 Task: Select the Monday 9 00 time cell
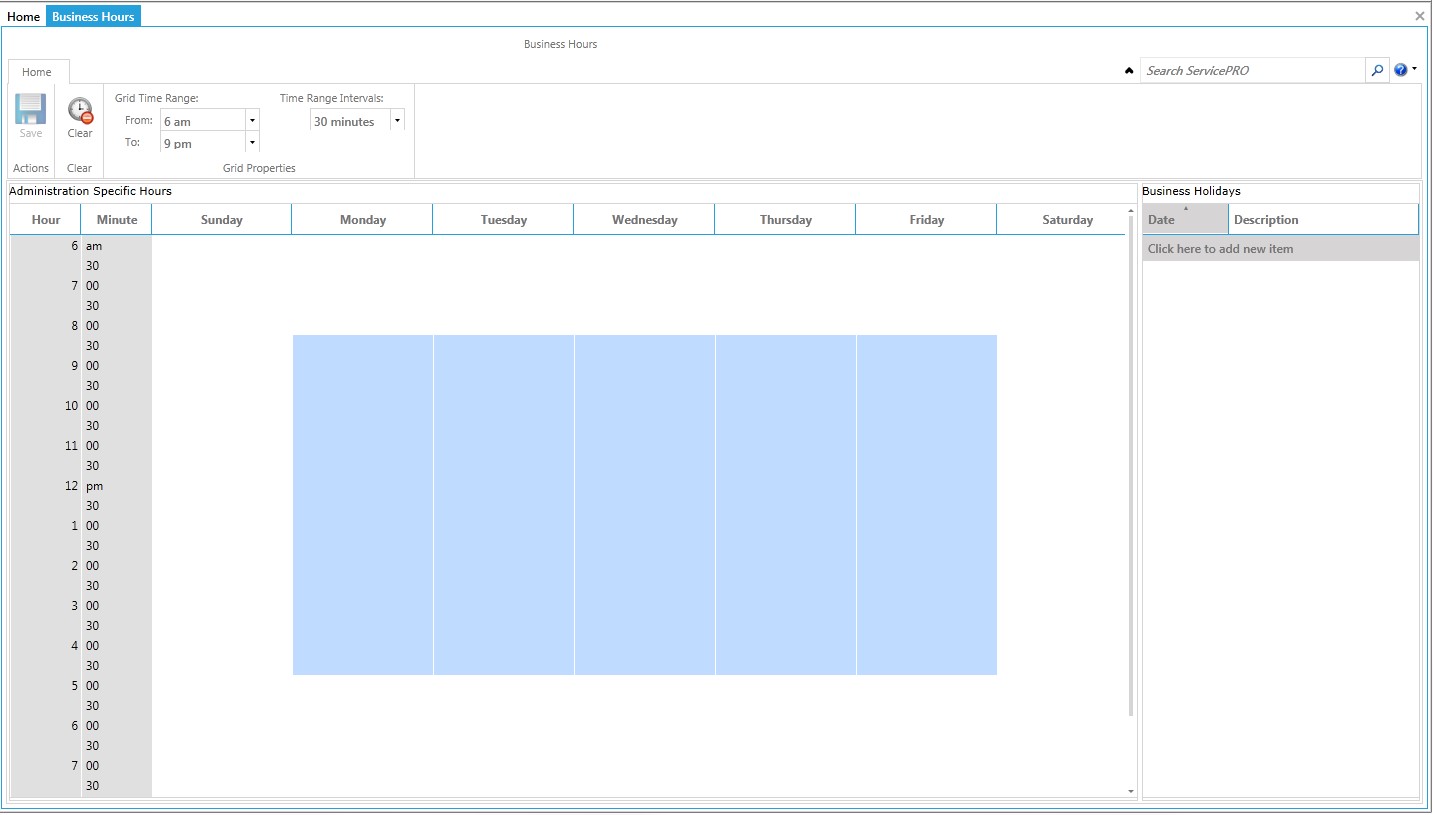coord(363,365)
